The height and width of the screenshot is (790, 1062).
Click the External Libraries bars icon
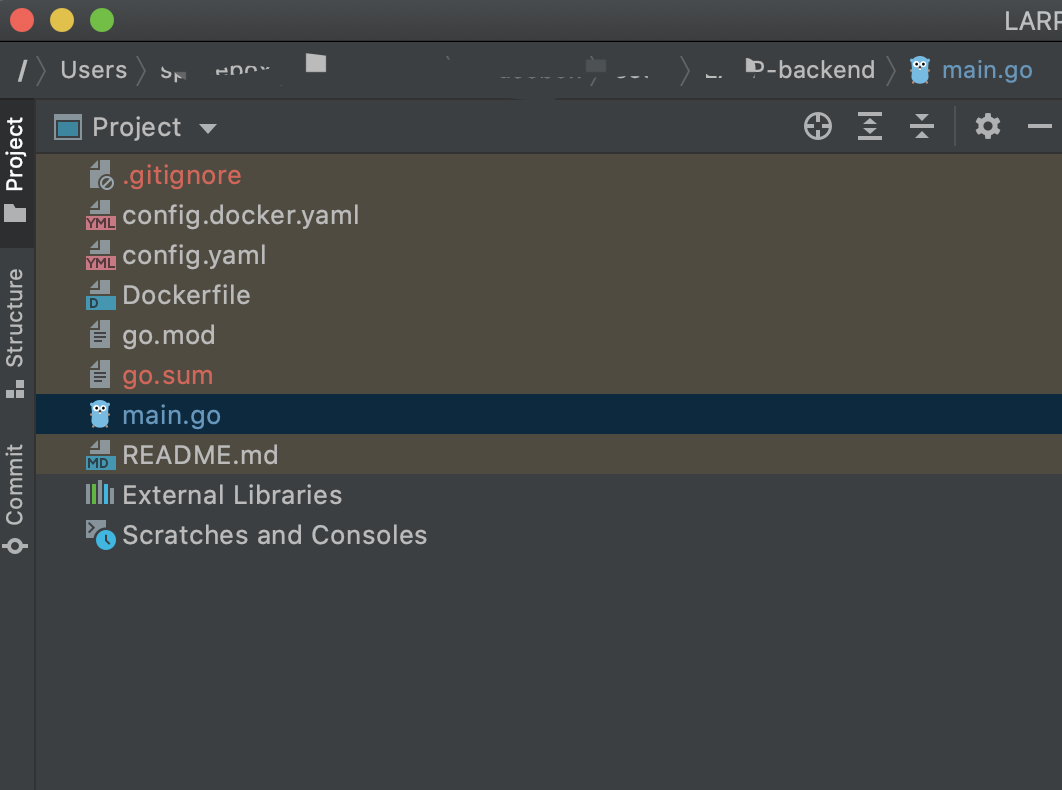click(x=100, y=494)
